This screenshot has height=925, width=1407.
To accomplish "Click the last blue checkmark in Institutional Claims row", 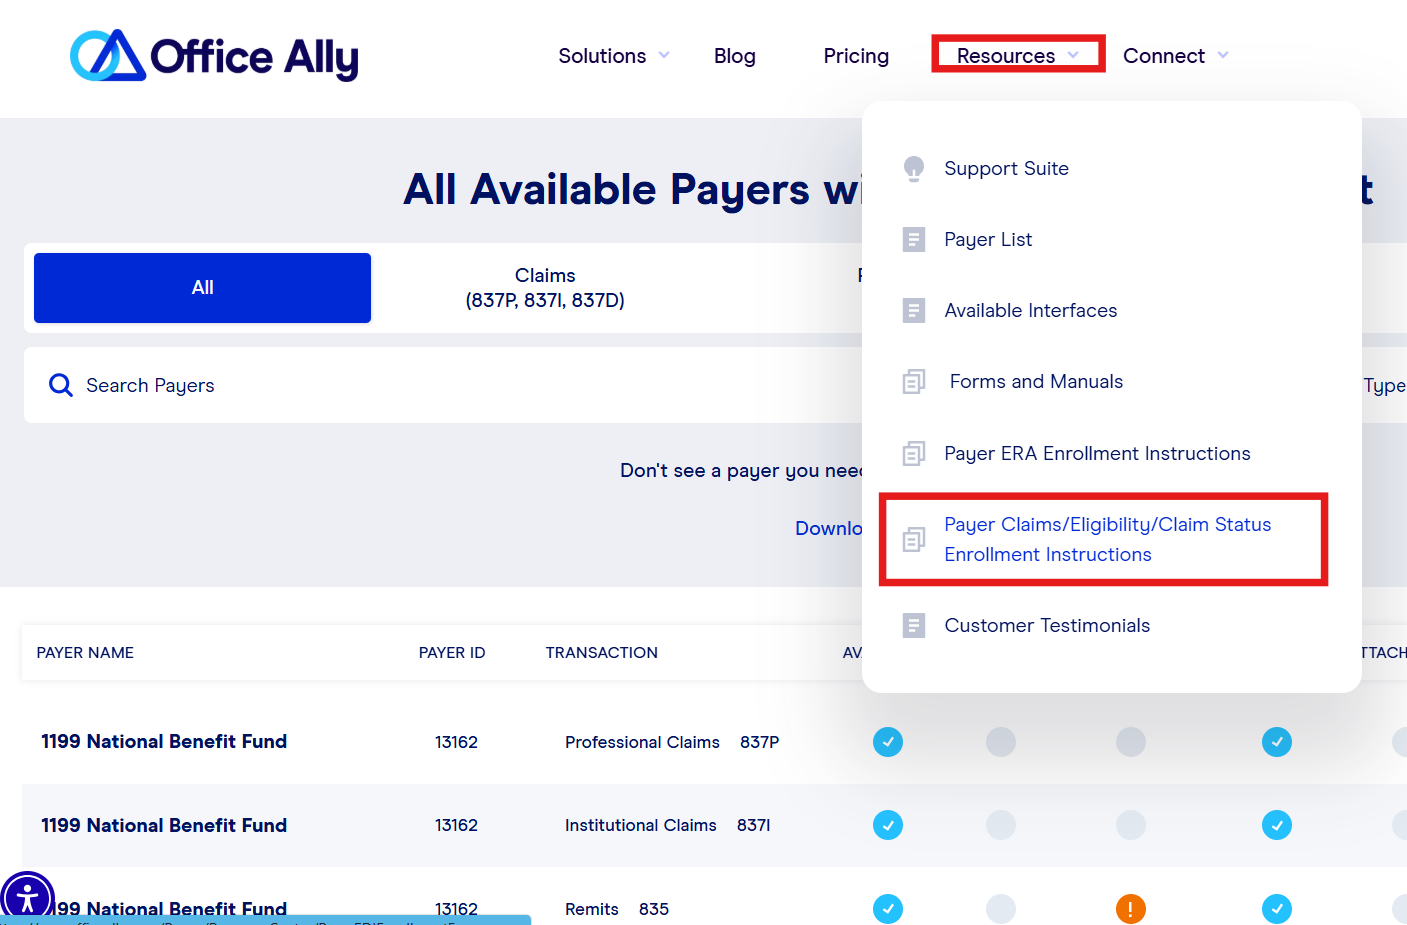I will point(1277,825).
